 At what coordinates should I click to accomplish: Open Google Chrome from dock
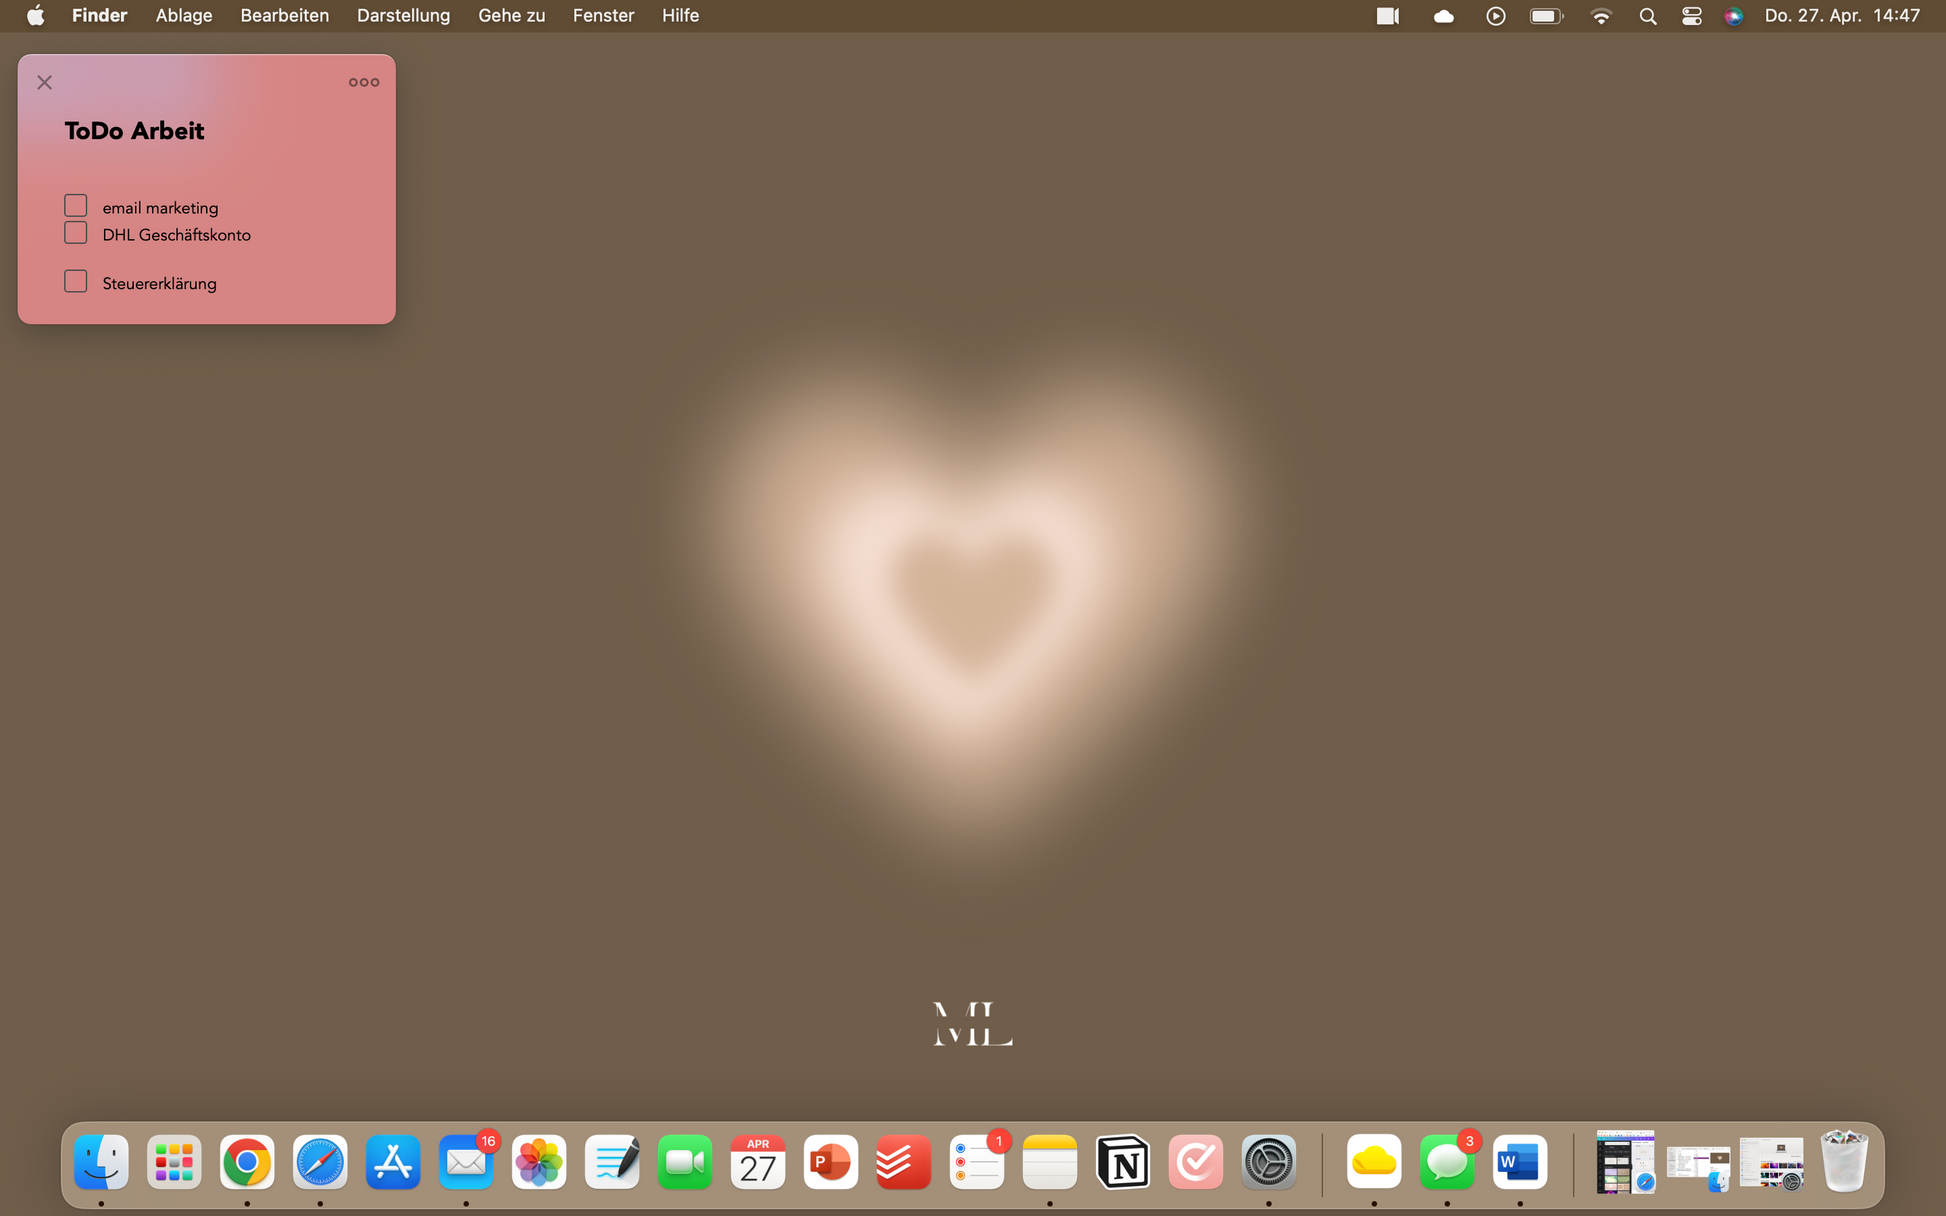coord(247,1163)
